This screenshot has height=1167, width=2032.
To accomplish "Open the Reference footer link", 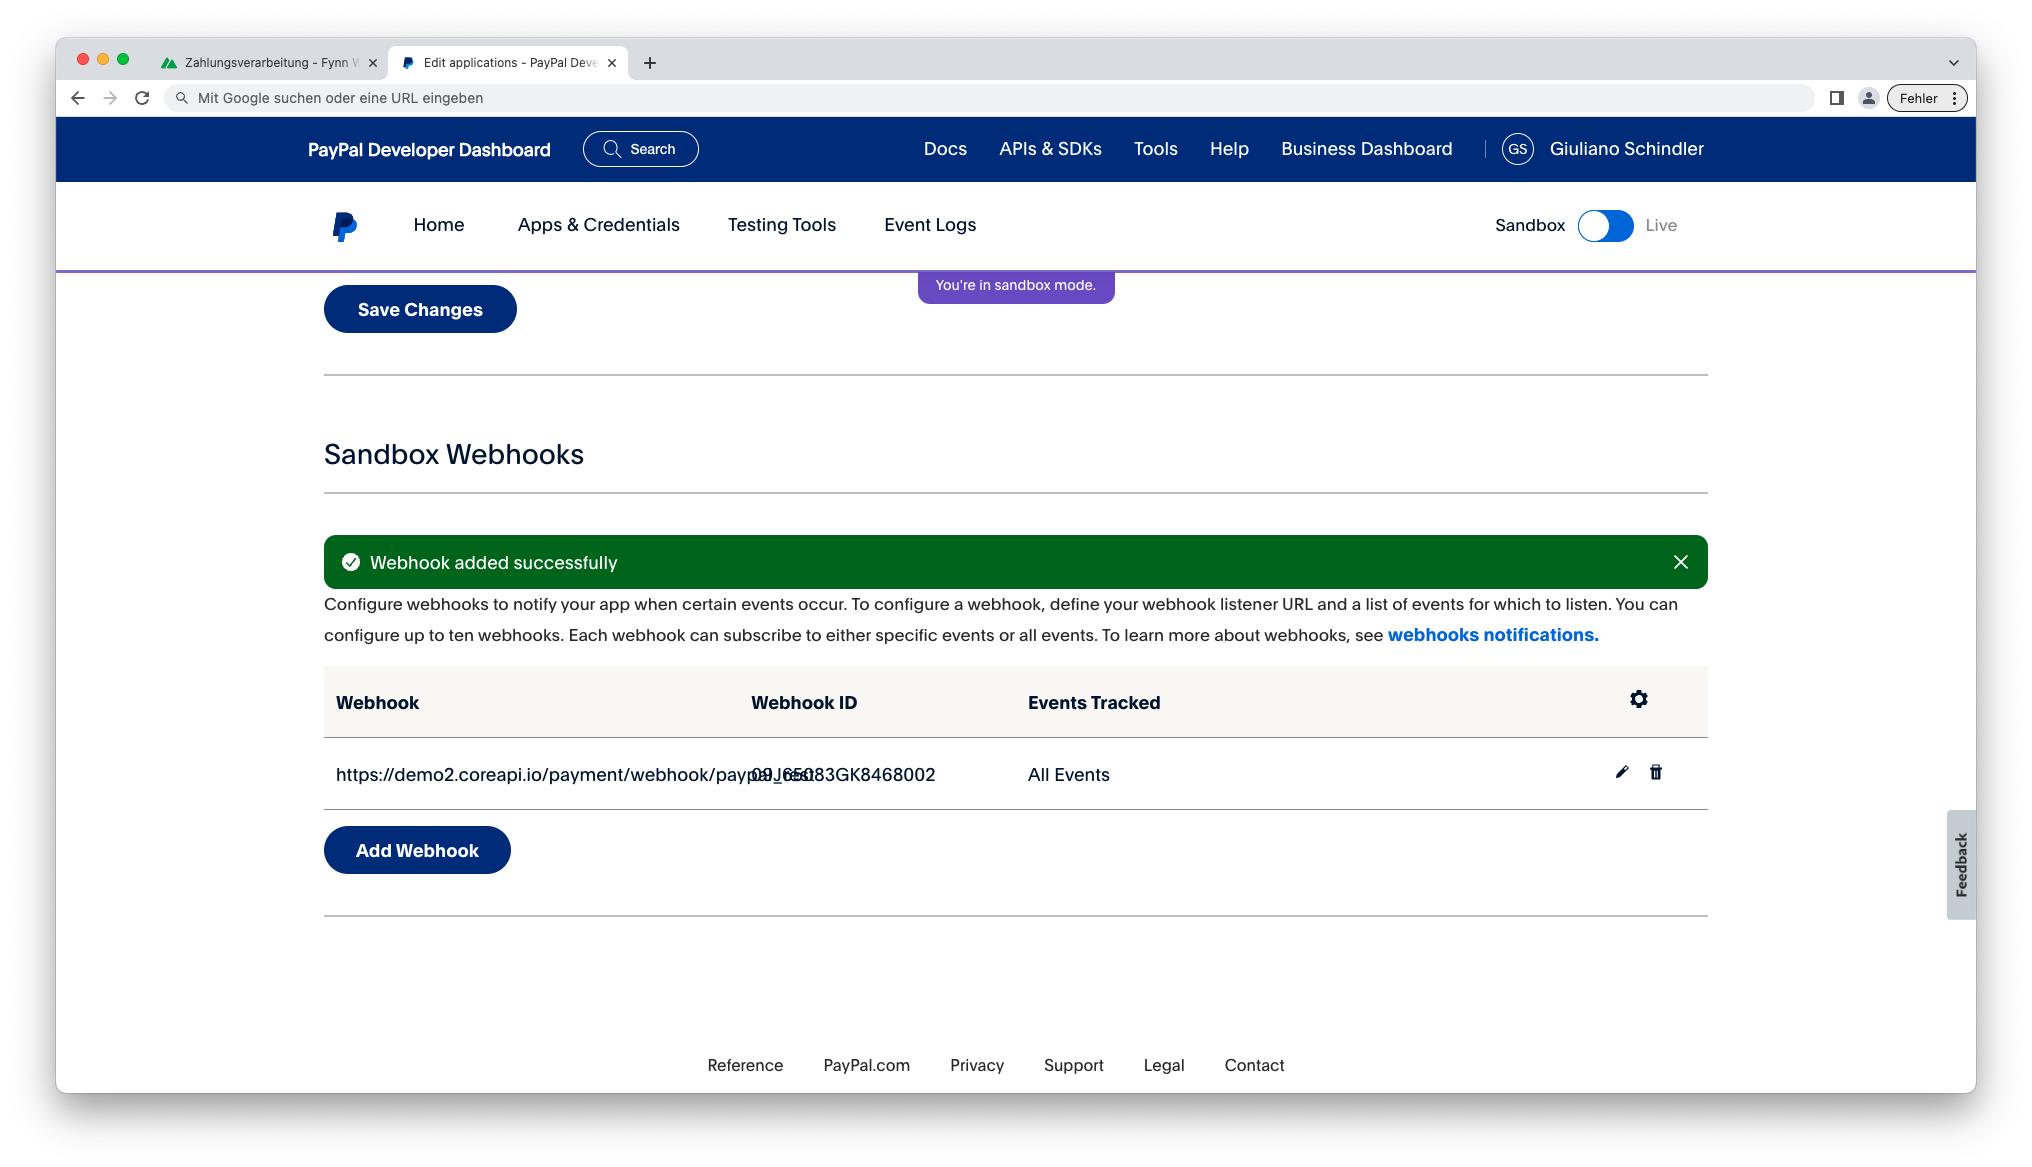I will click(x=745, y=1065).
